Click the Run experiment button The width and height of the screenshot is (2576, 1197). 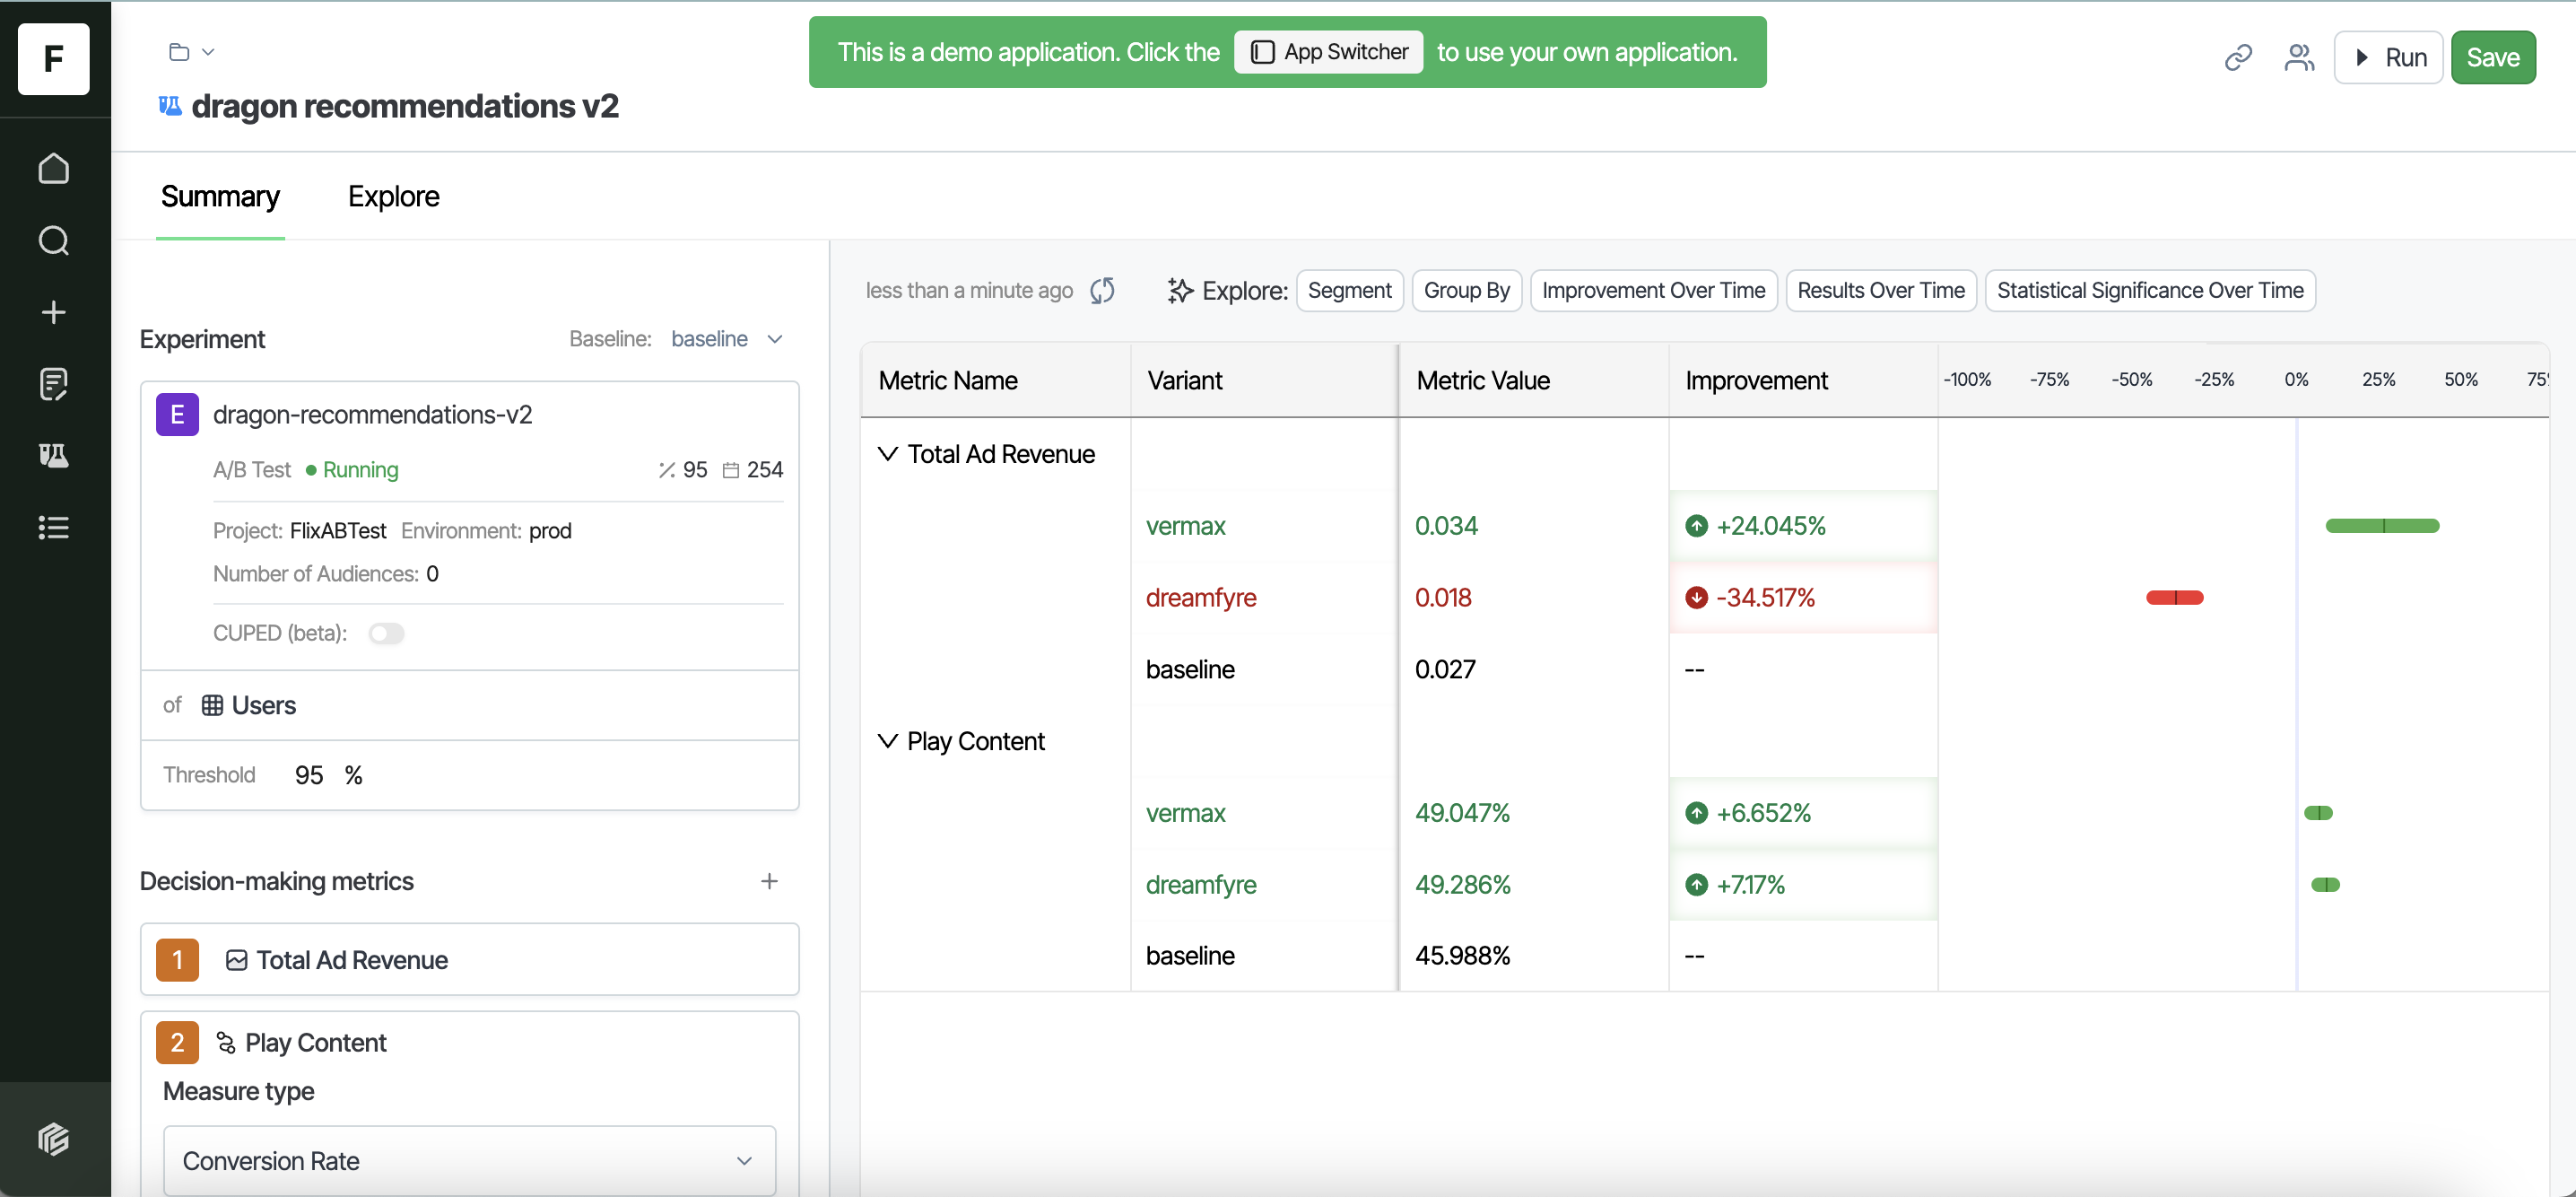point(2390,56)
